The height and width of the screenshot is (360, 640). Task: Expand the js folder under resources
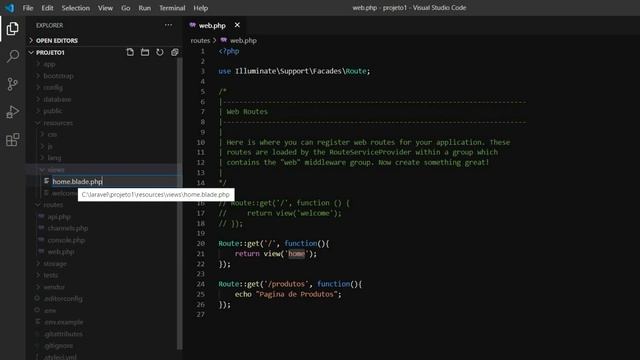click(50, 146)
